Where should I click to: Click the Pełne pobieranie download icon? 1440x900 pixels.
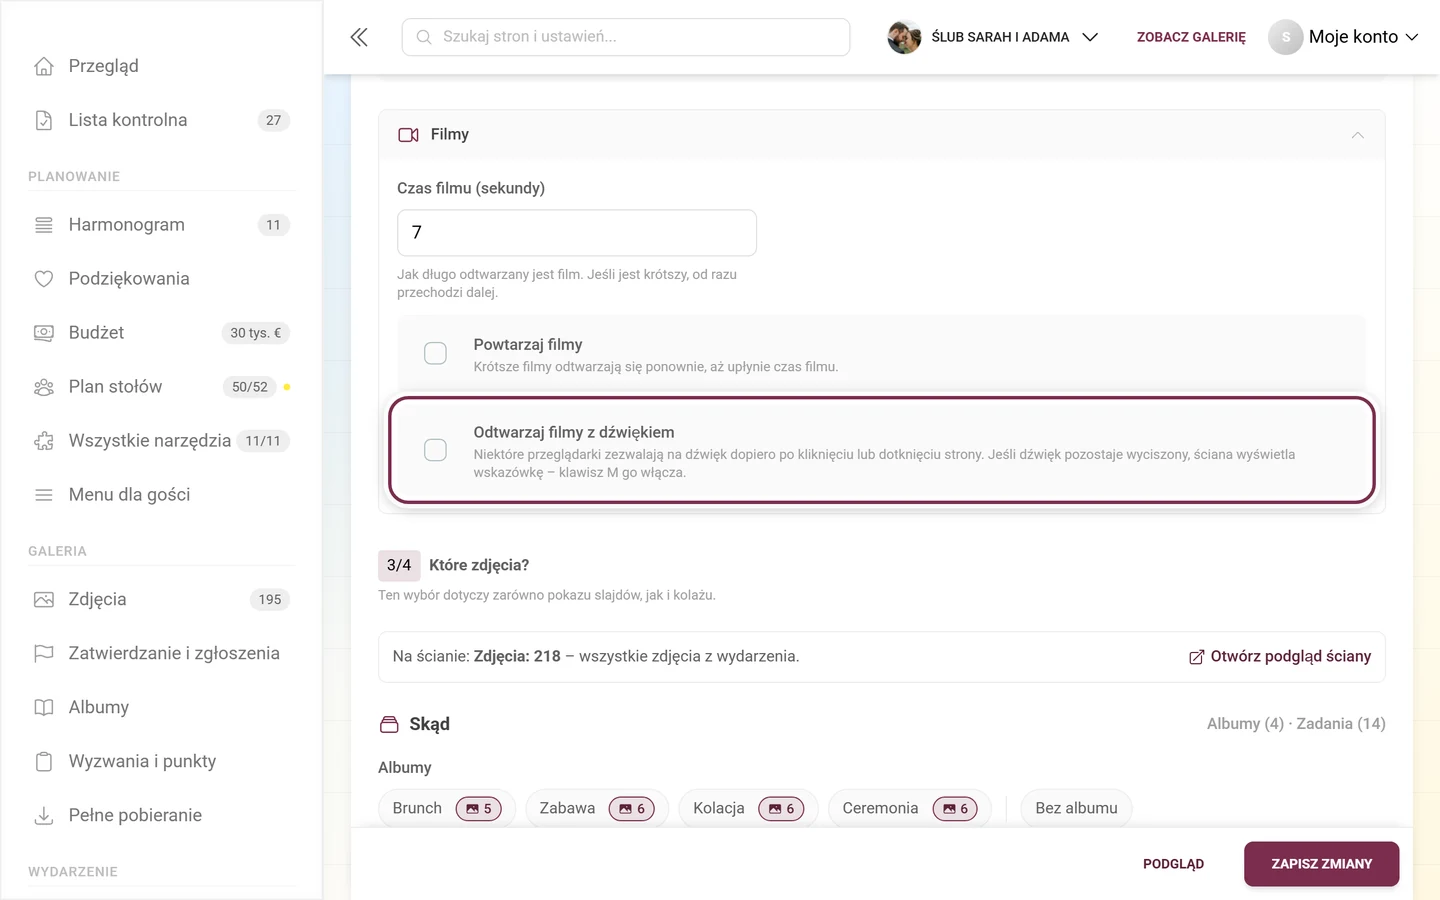click(44, 816)
